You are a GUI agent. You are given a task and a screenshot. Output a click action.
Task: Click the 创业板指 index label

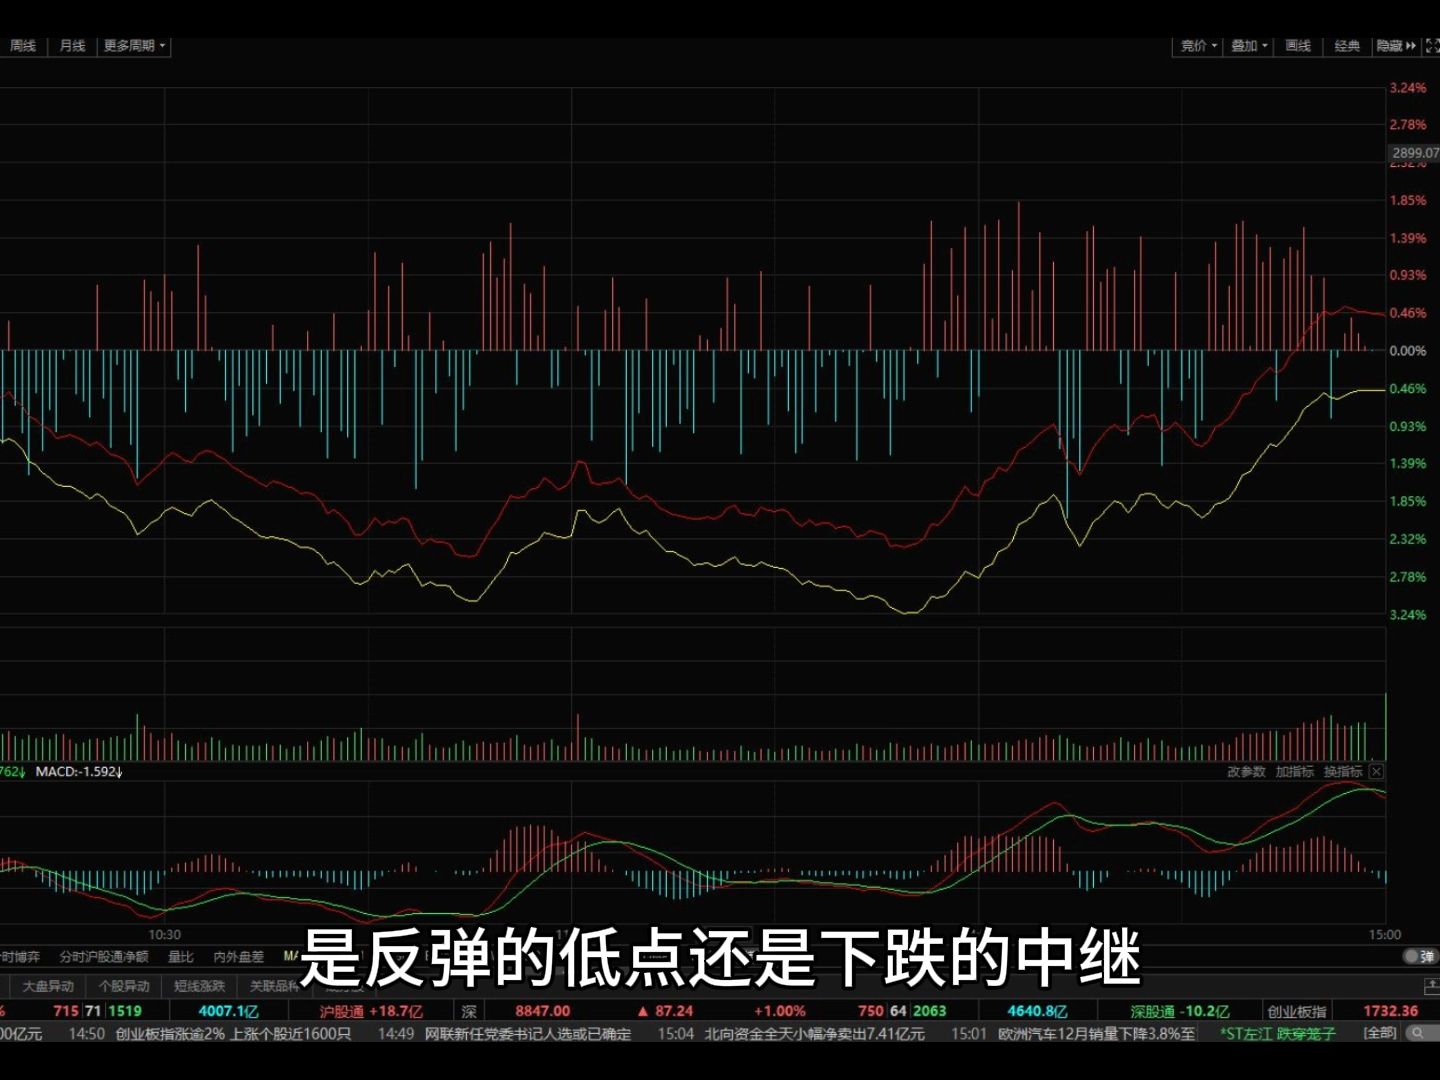(1297, 1011)
